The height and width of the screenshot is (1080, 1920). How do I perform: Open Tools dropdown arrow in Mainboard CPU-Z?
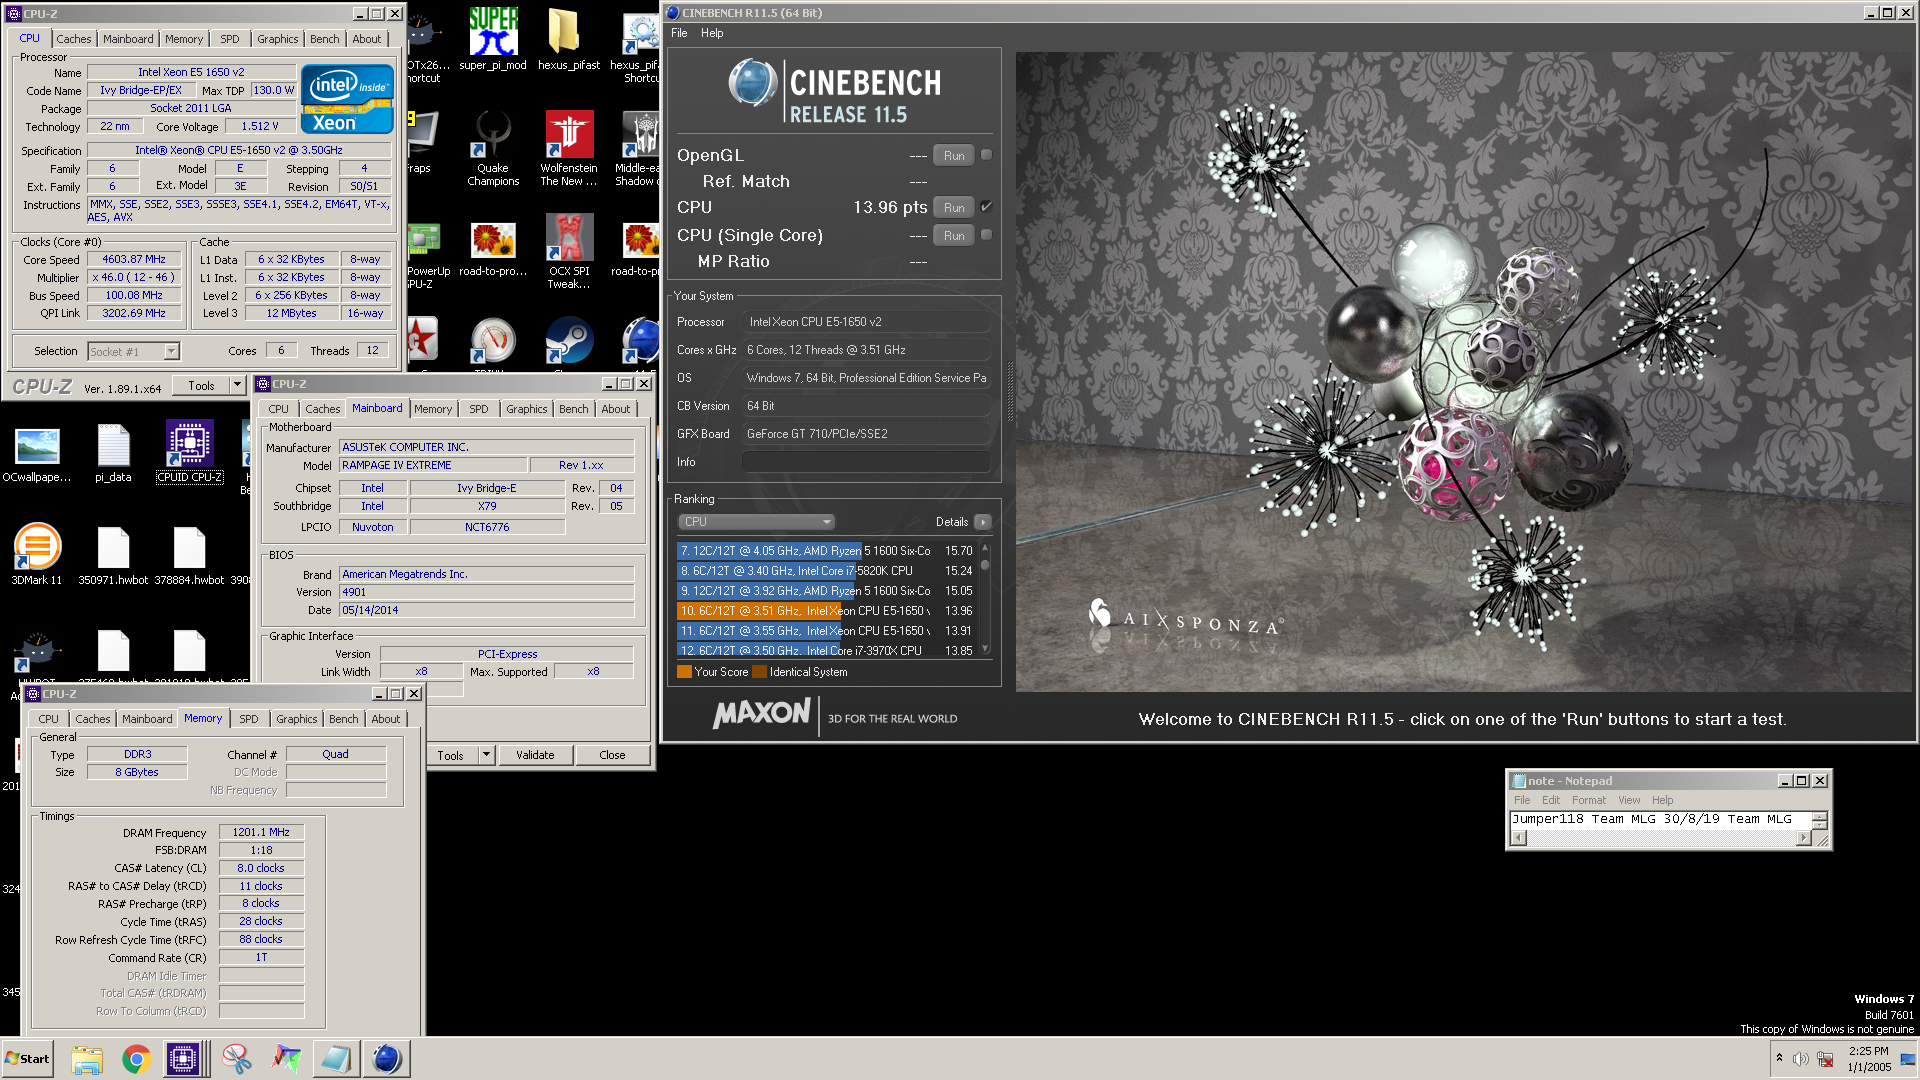coord(486,755)
